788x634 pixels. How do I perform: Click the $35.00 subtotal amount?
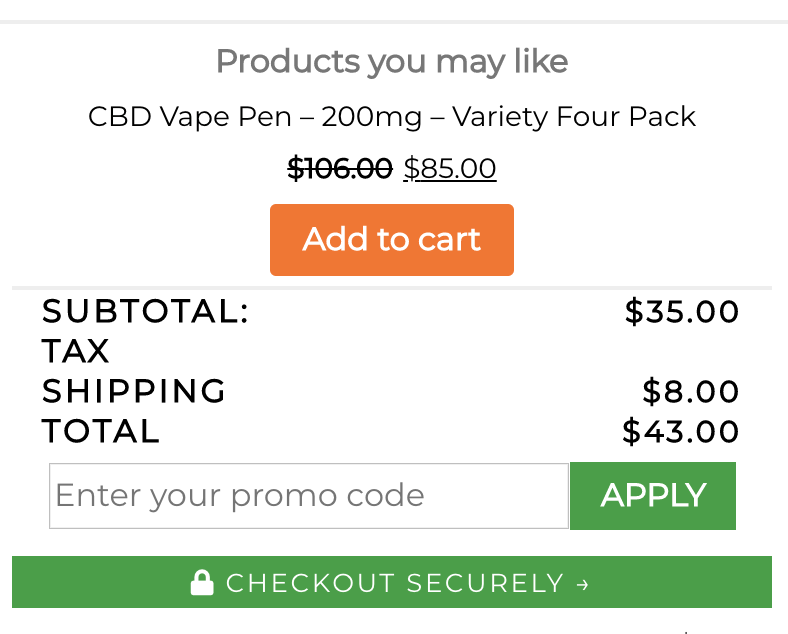pyautogui.click(x=682, y=312)
